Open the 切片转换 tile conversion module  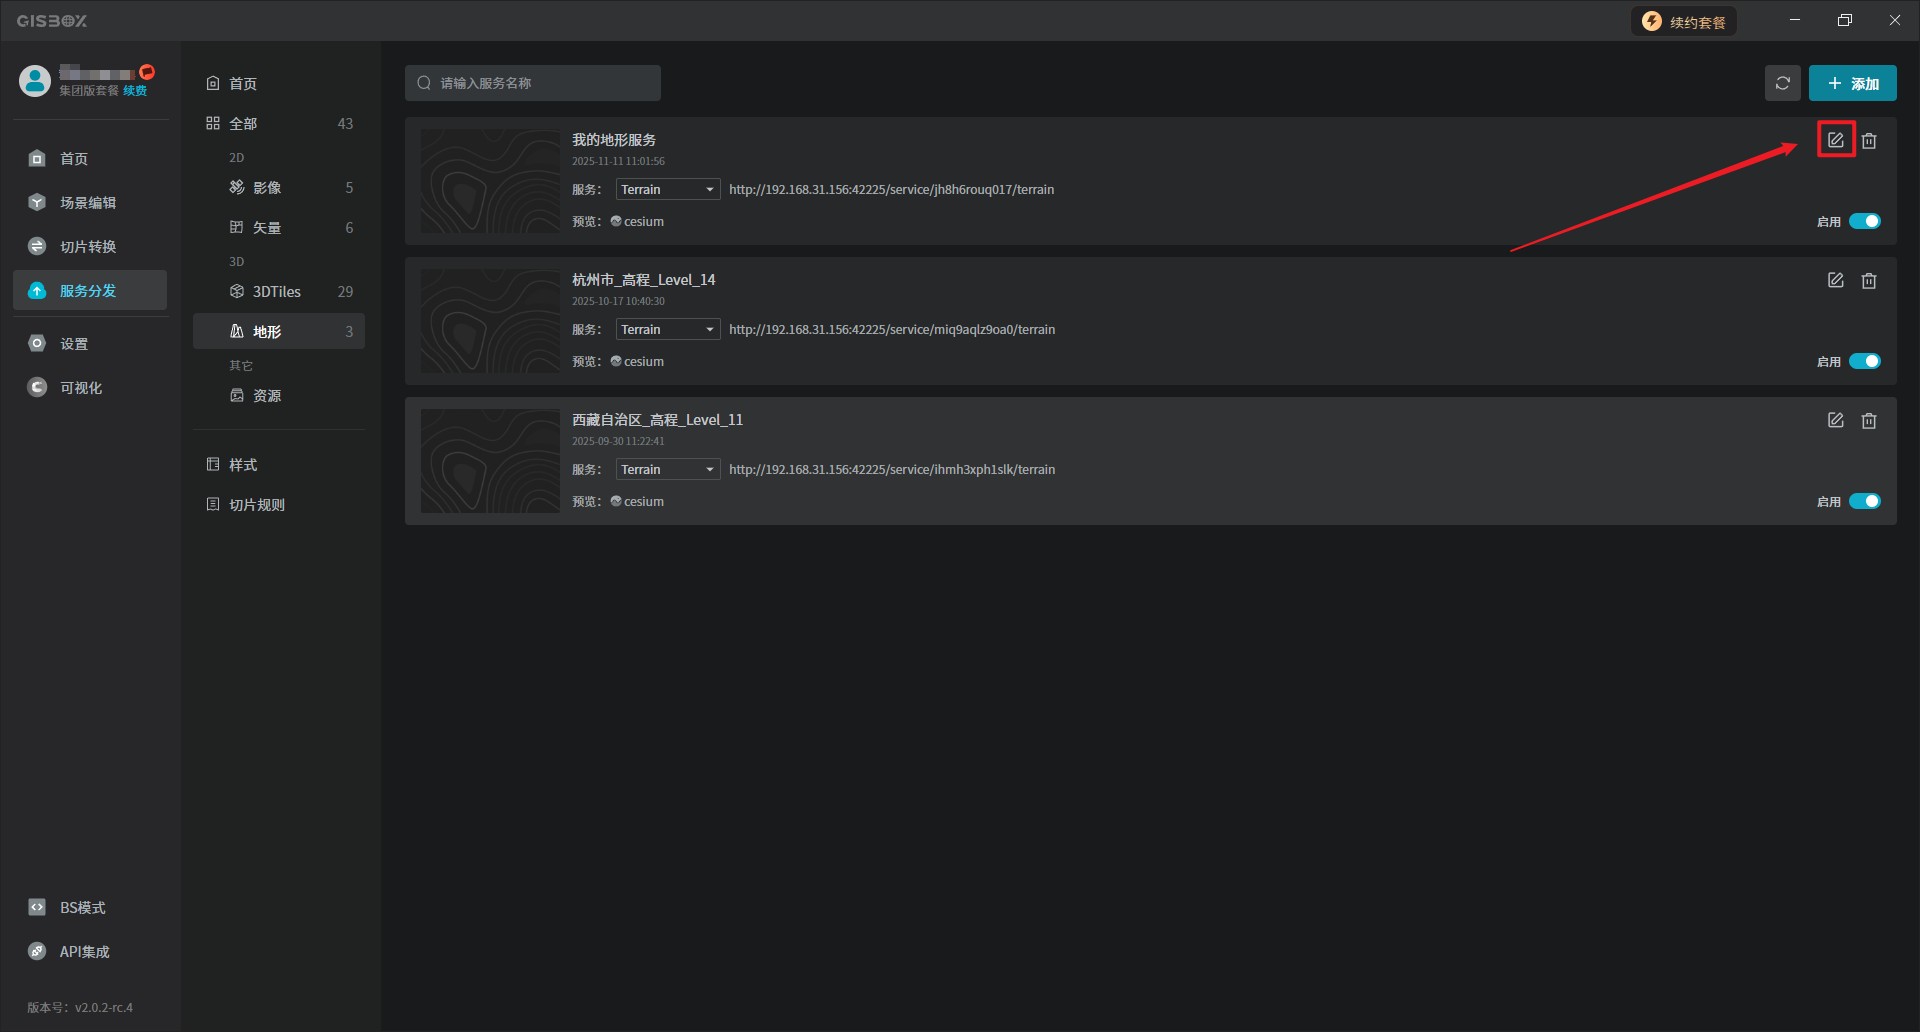tap(87, 247)
